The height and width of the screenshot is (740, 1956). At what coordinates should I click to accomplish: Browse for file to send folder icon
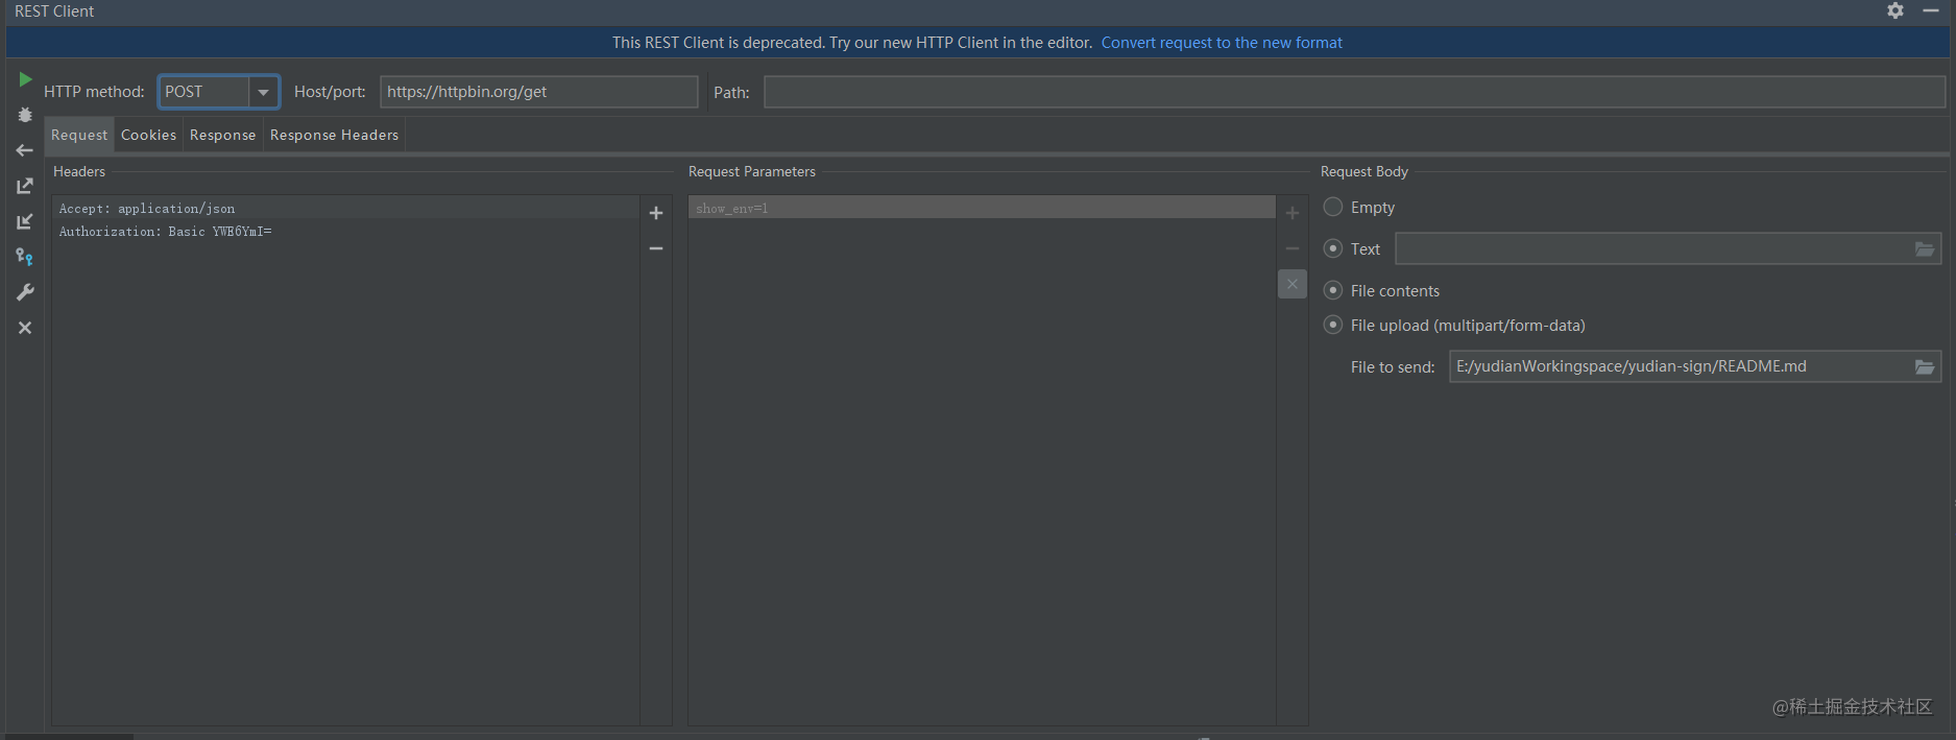click(1924, 367)
